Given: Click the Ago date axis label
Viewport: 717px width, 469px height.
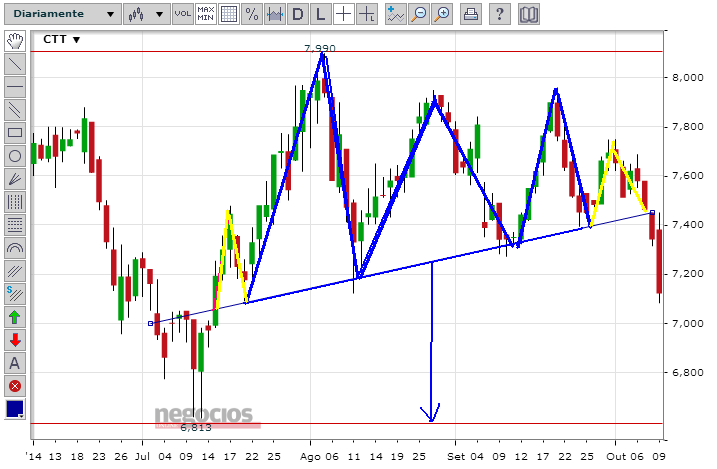Looking at the screenshot, I should (310, 456).
